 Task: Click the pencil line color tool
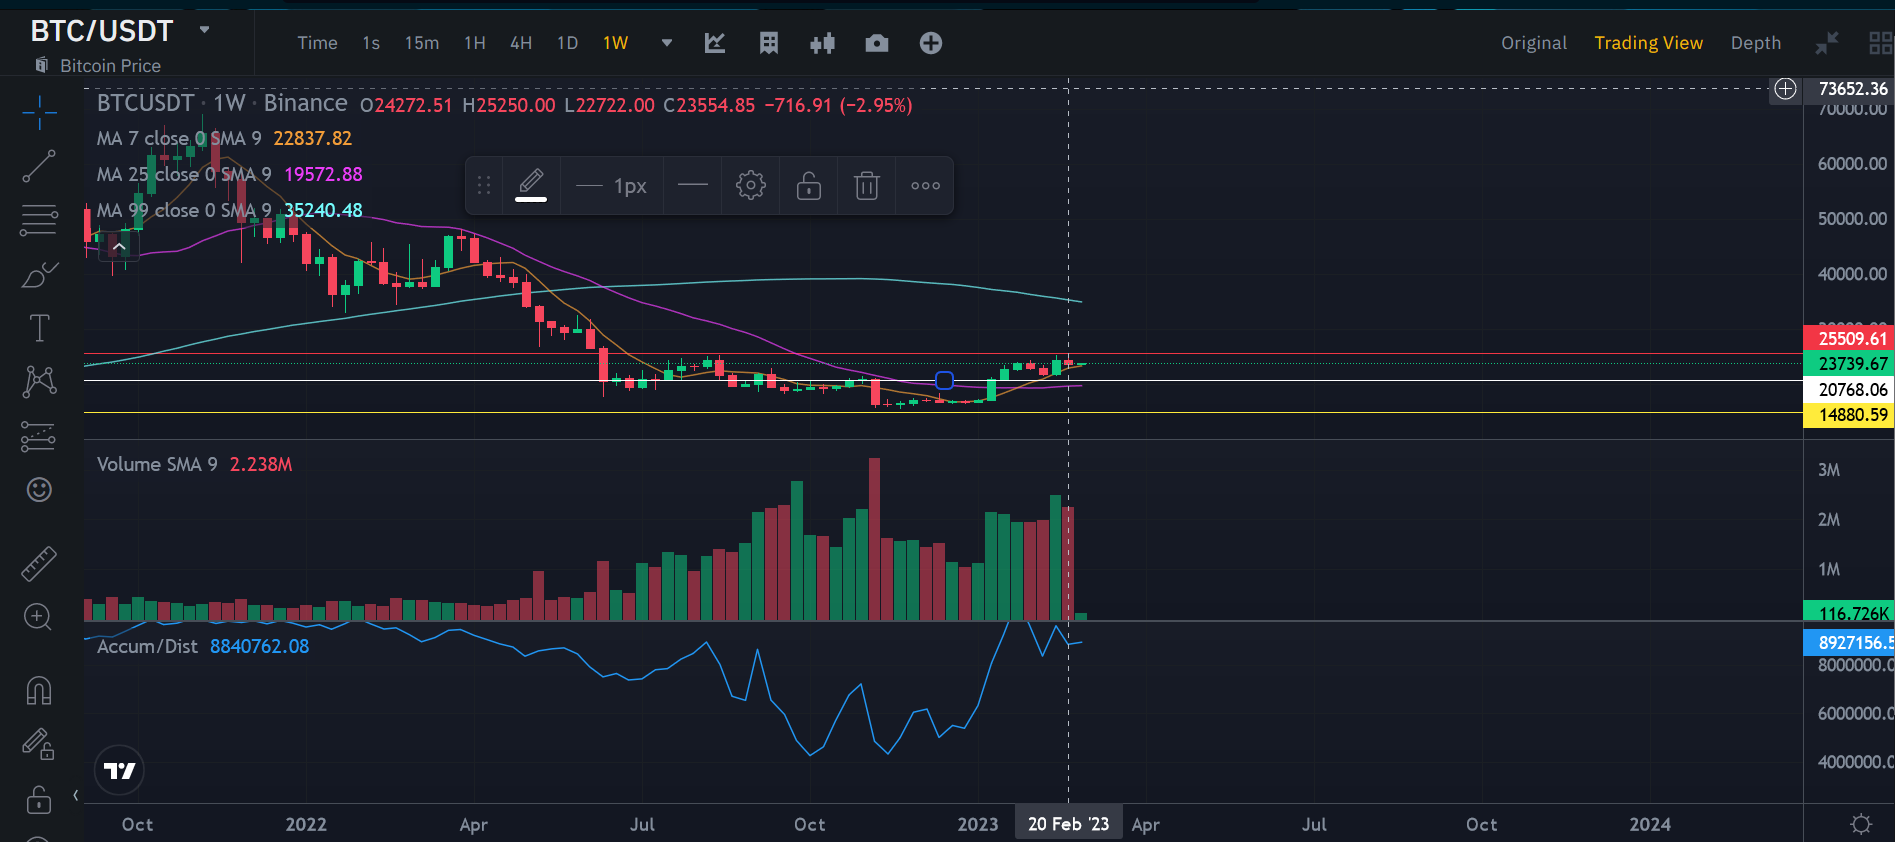click(531, 185)
